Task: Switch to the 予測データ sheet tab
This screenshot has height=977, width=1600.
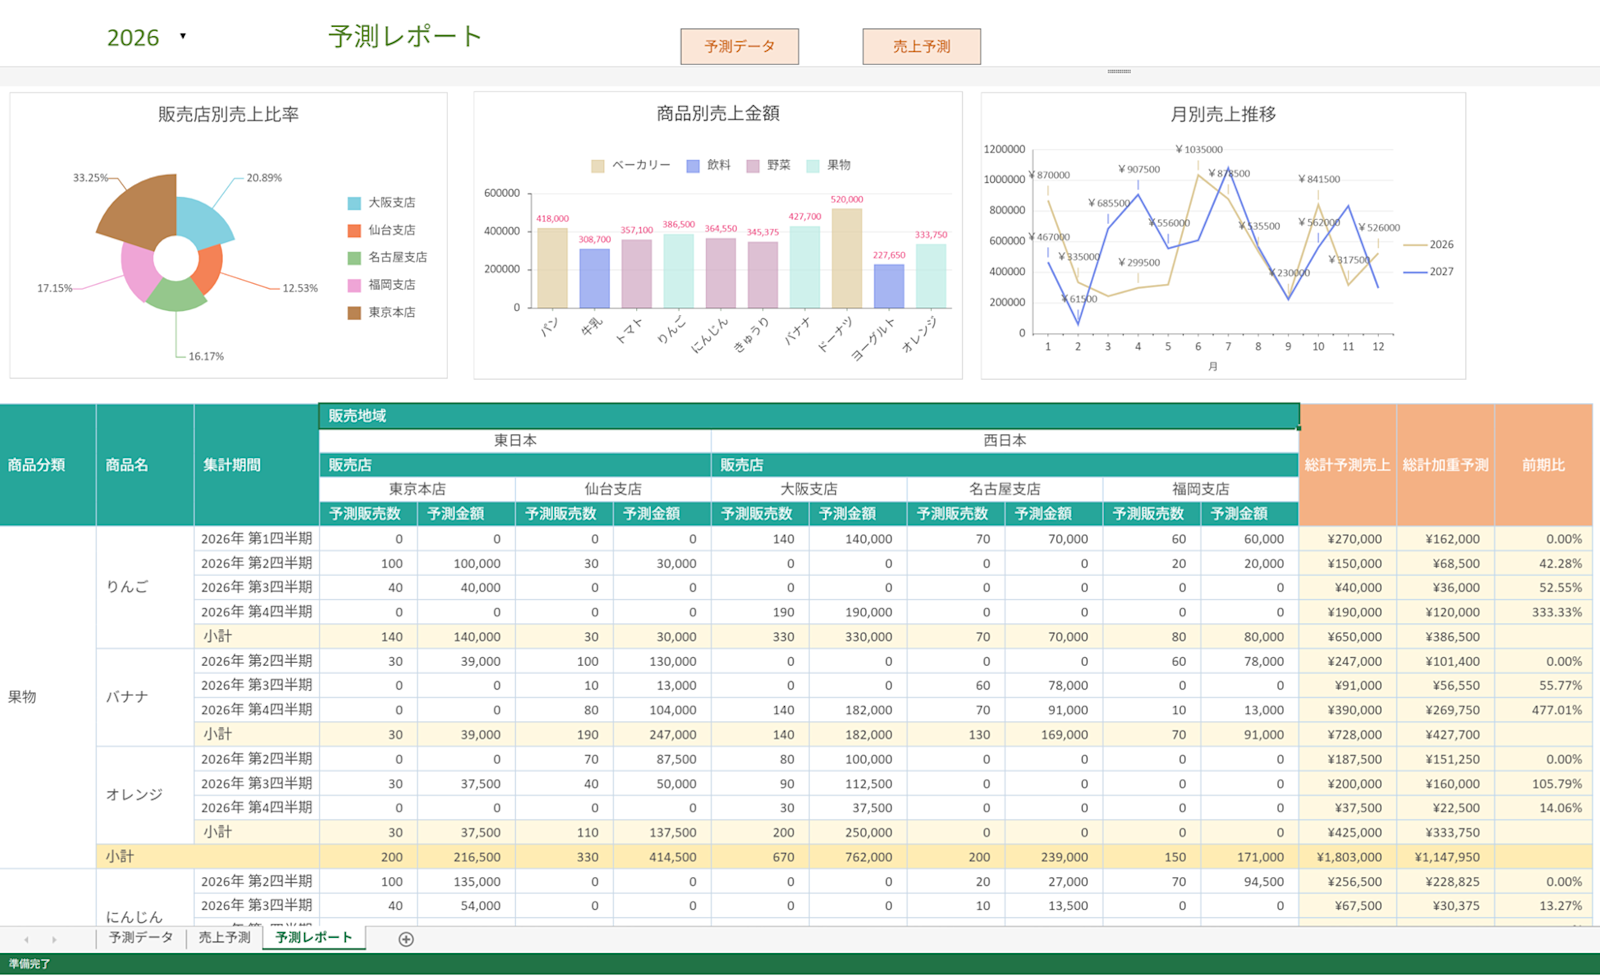Action: pyautogui.click(x=141, y=938)
